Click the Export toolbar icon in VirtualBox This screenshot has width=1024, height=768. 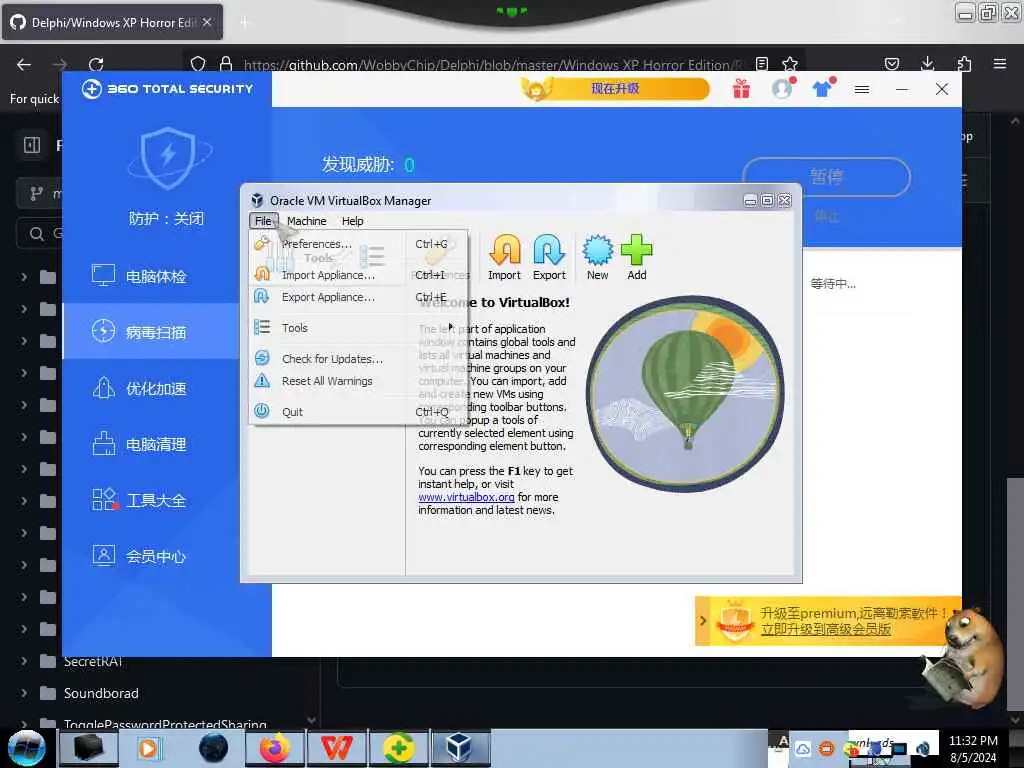click(549, 258)
